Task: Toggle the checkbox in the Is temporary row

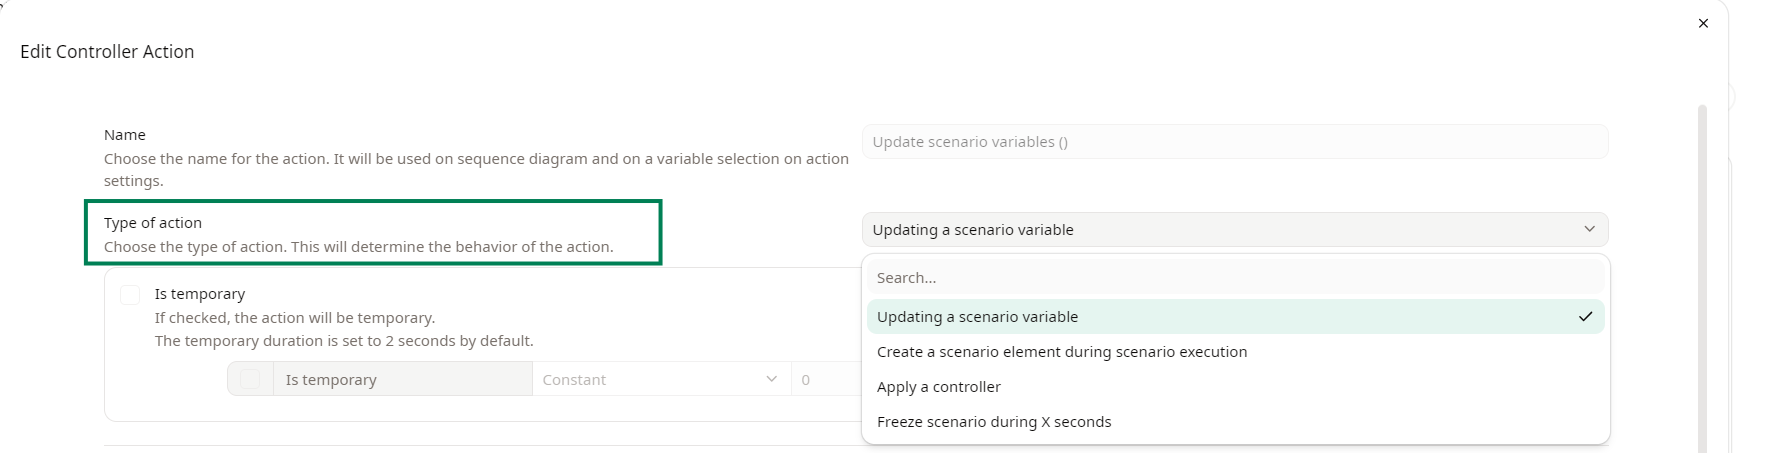Action: coord(250,380)
